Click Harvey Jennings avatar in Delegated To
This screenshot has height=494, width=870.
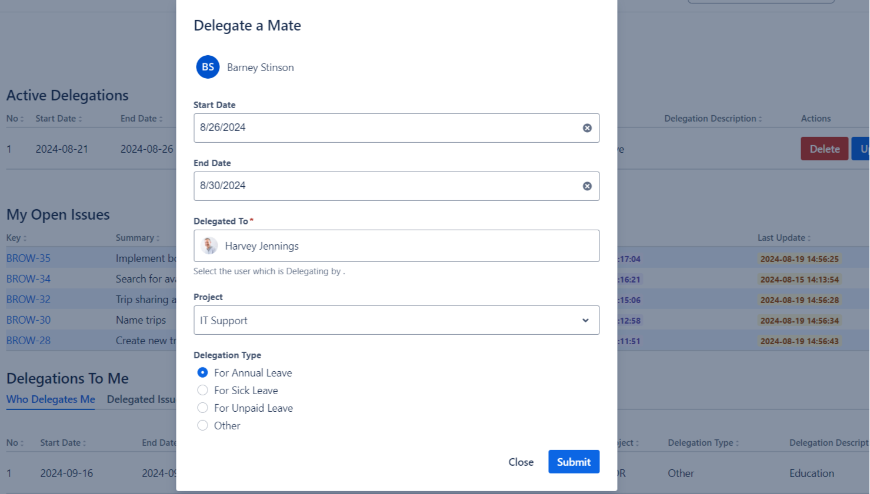pyautogui.click(x=209, y=246)
